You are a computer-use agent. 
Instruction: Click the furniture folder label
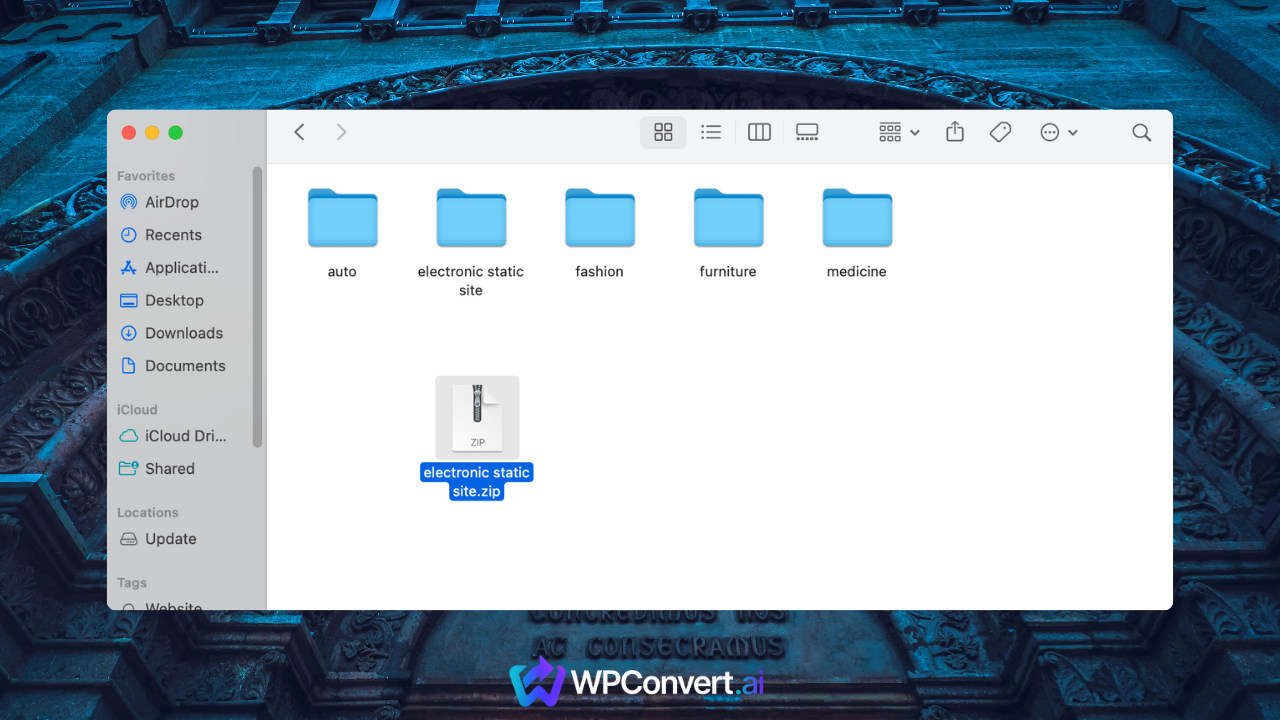tap(728, 271)
